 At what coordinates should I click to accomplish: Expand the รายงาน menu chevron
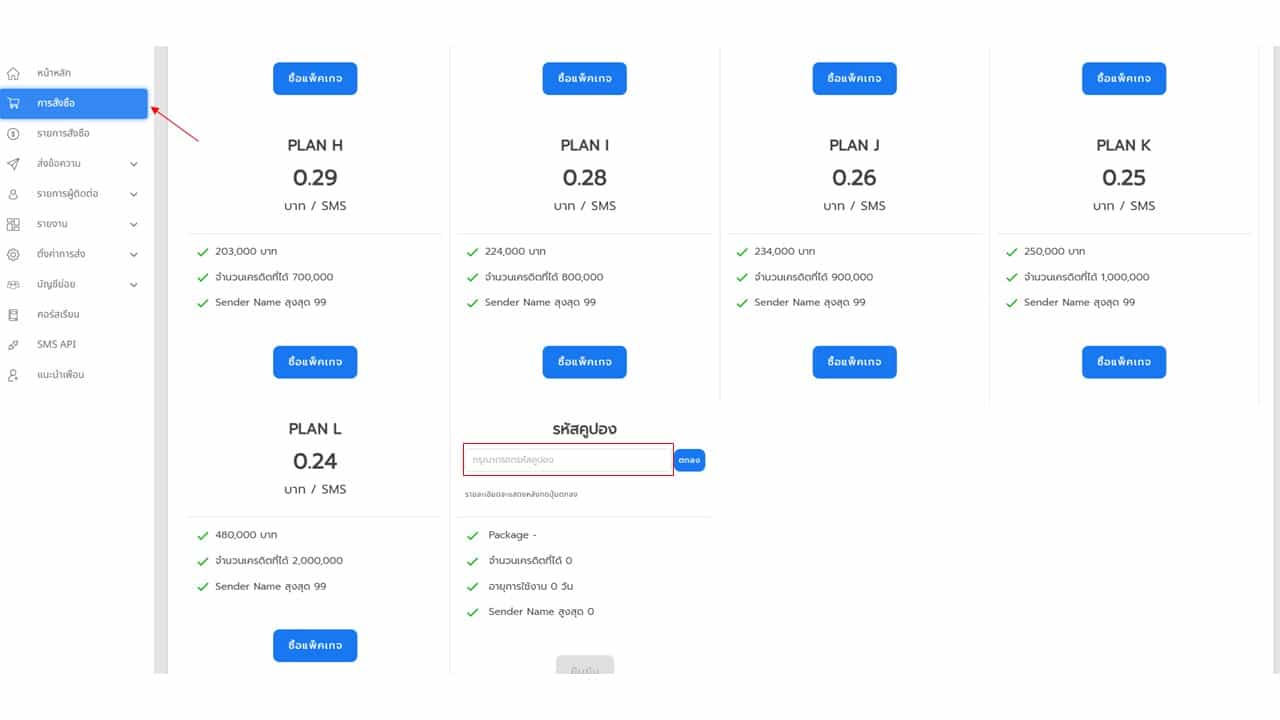[134, 224]
